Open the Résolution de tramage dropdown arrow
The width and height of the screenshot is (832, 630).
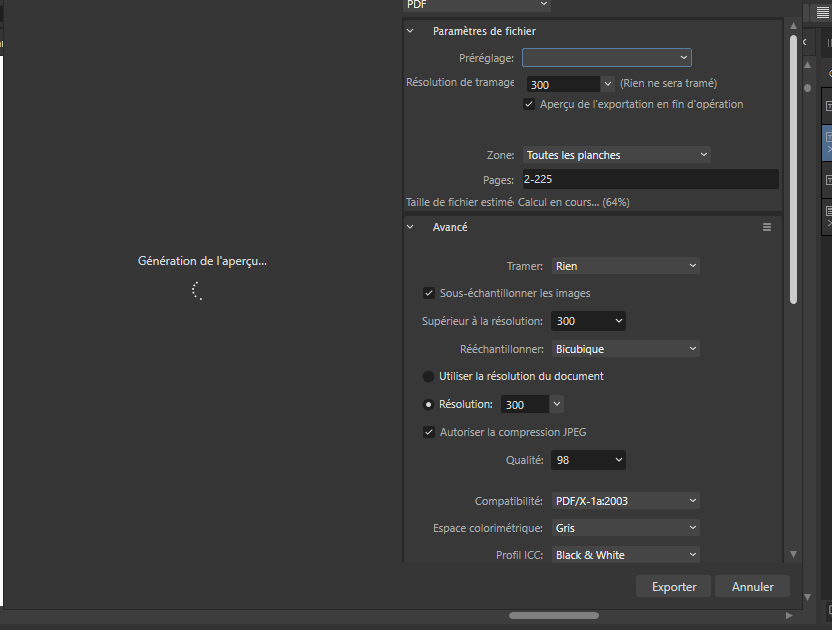point(608,84)
